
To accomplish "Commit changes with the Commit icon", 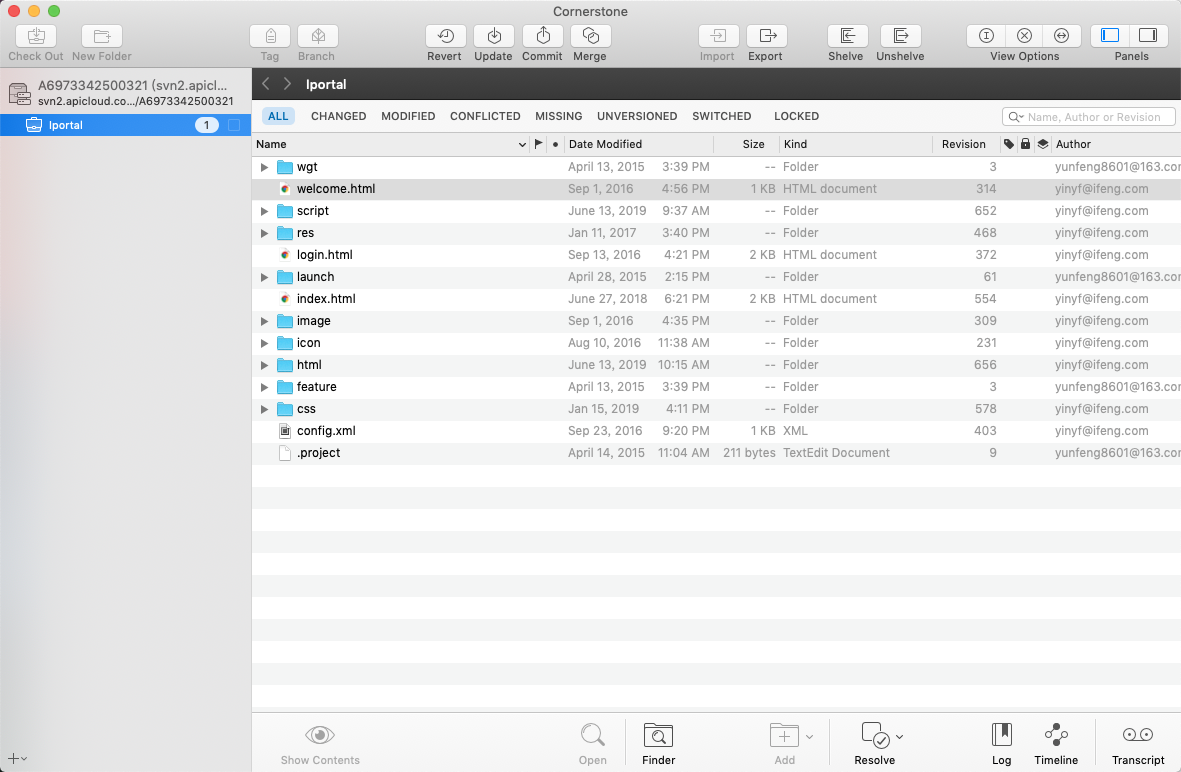I will [x=543, y=36].
